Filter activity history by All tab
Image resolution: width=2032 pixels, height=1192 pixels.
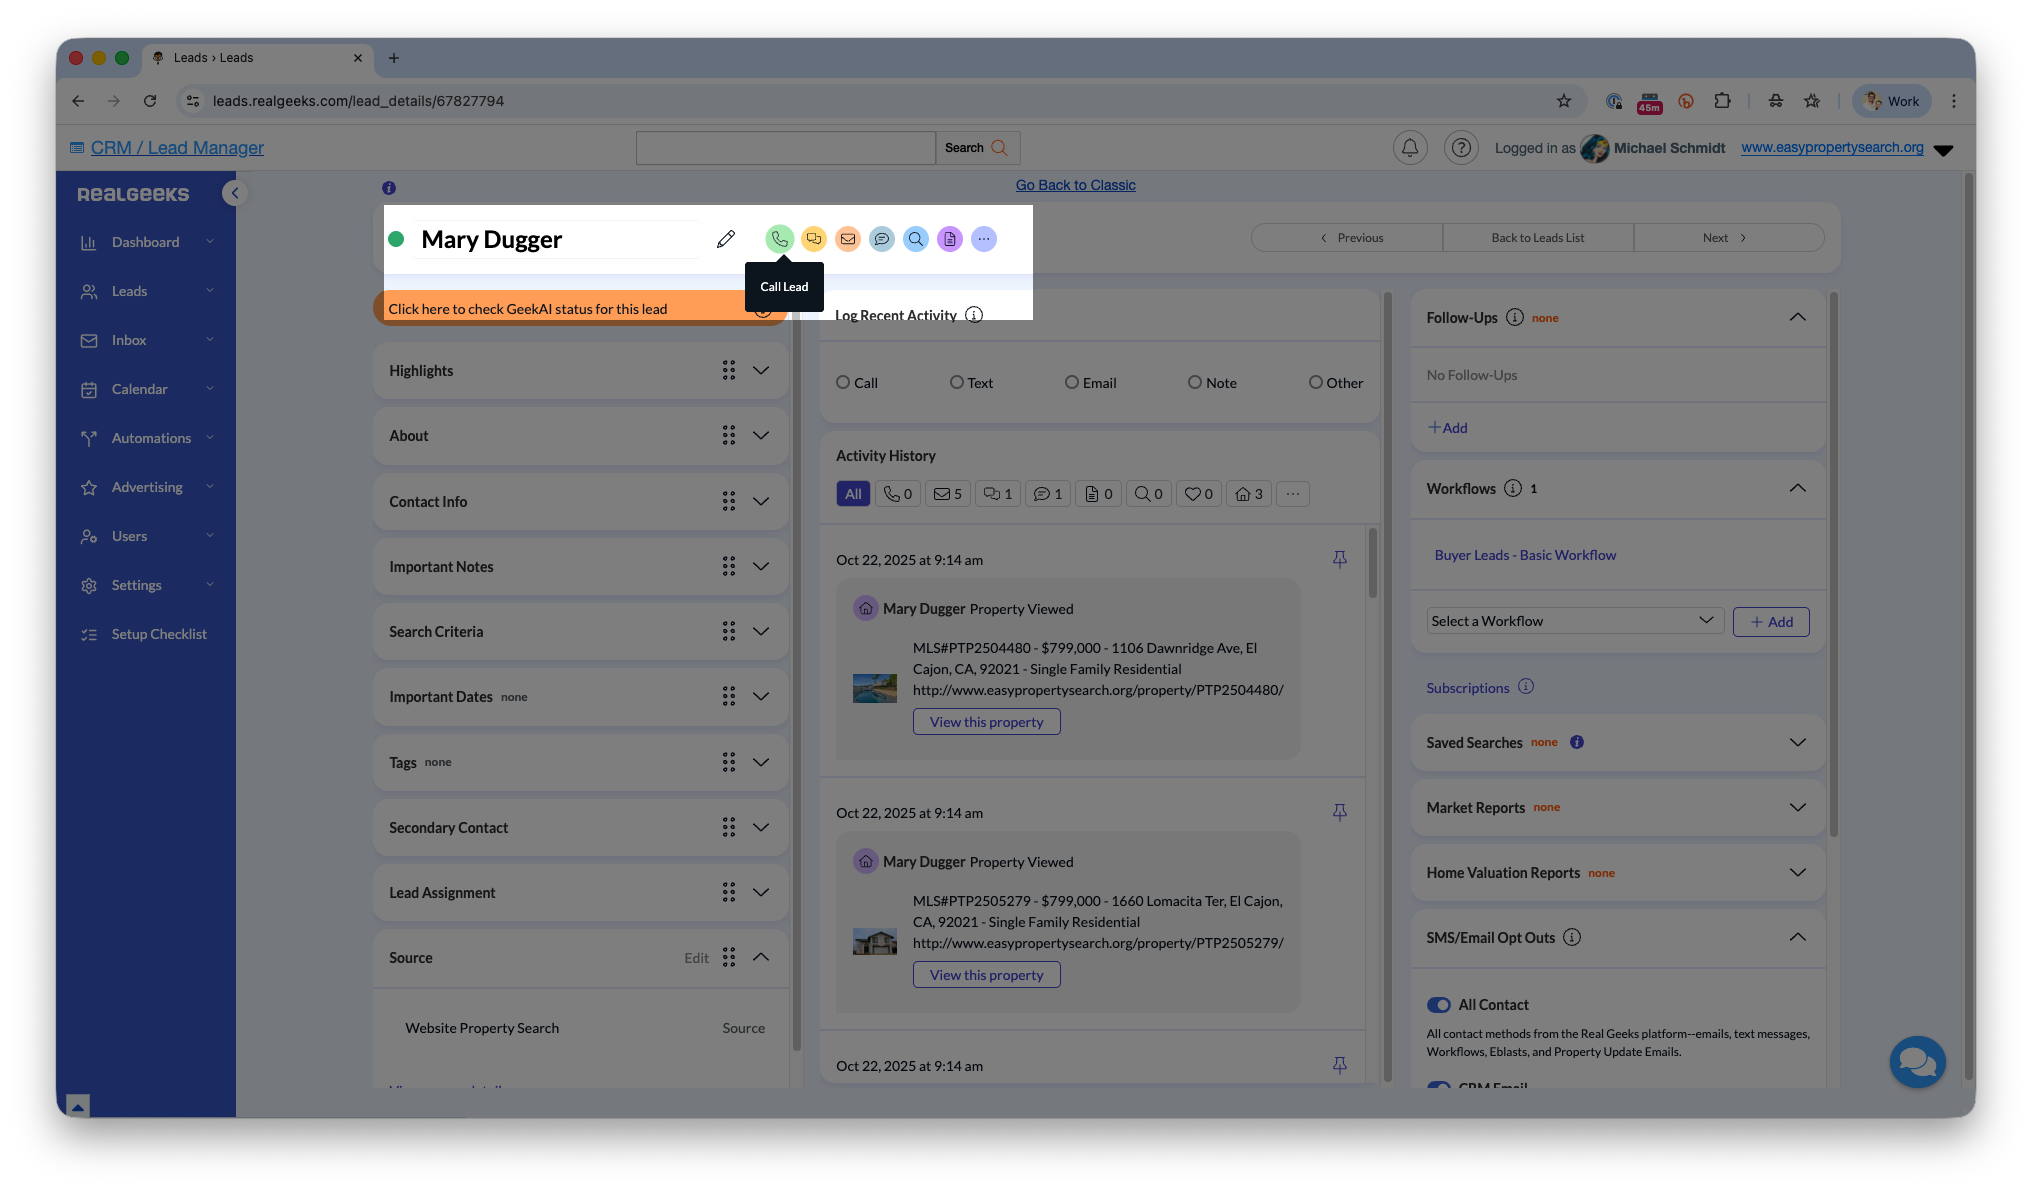click(852, 494)
